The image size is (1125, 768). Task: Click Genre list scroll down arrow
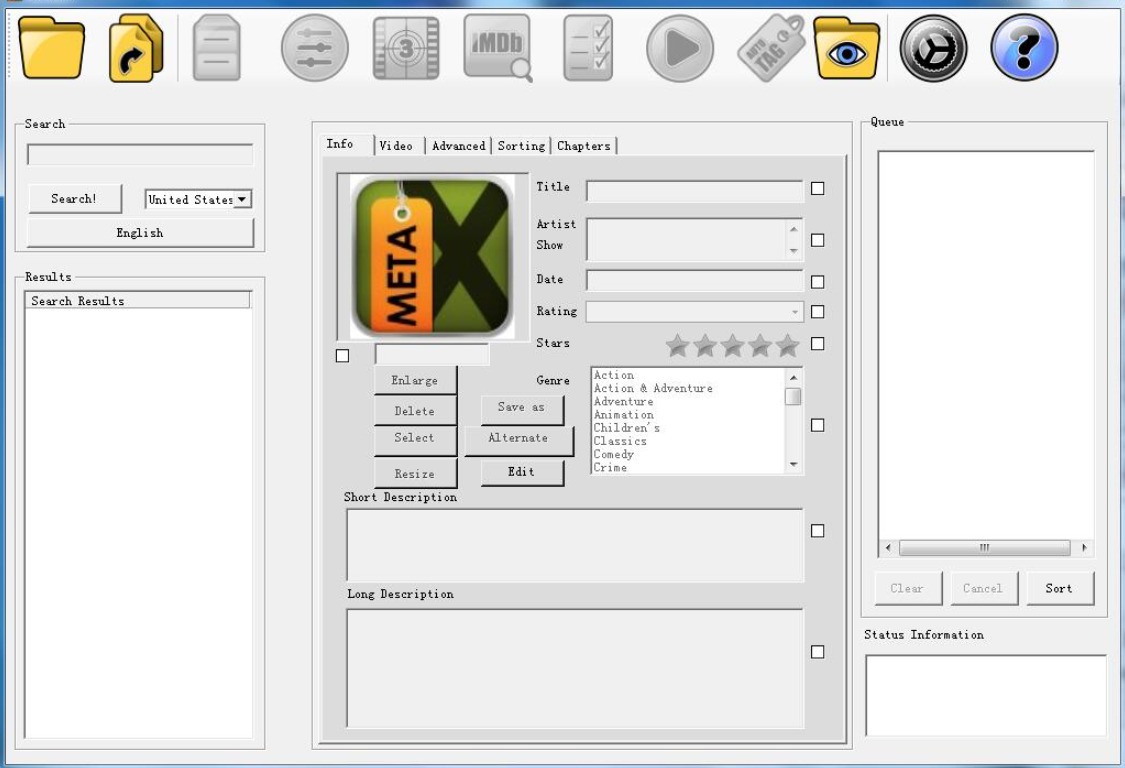point(794,464)
